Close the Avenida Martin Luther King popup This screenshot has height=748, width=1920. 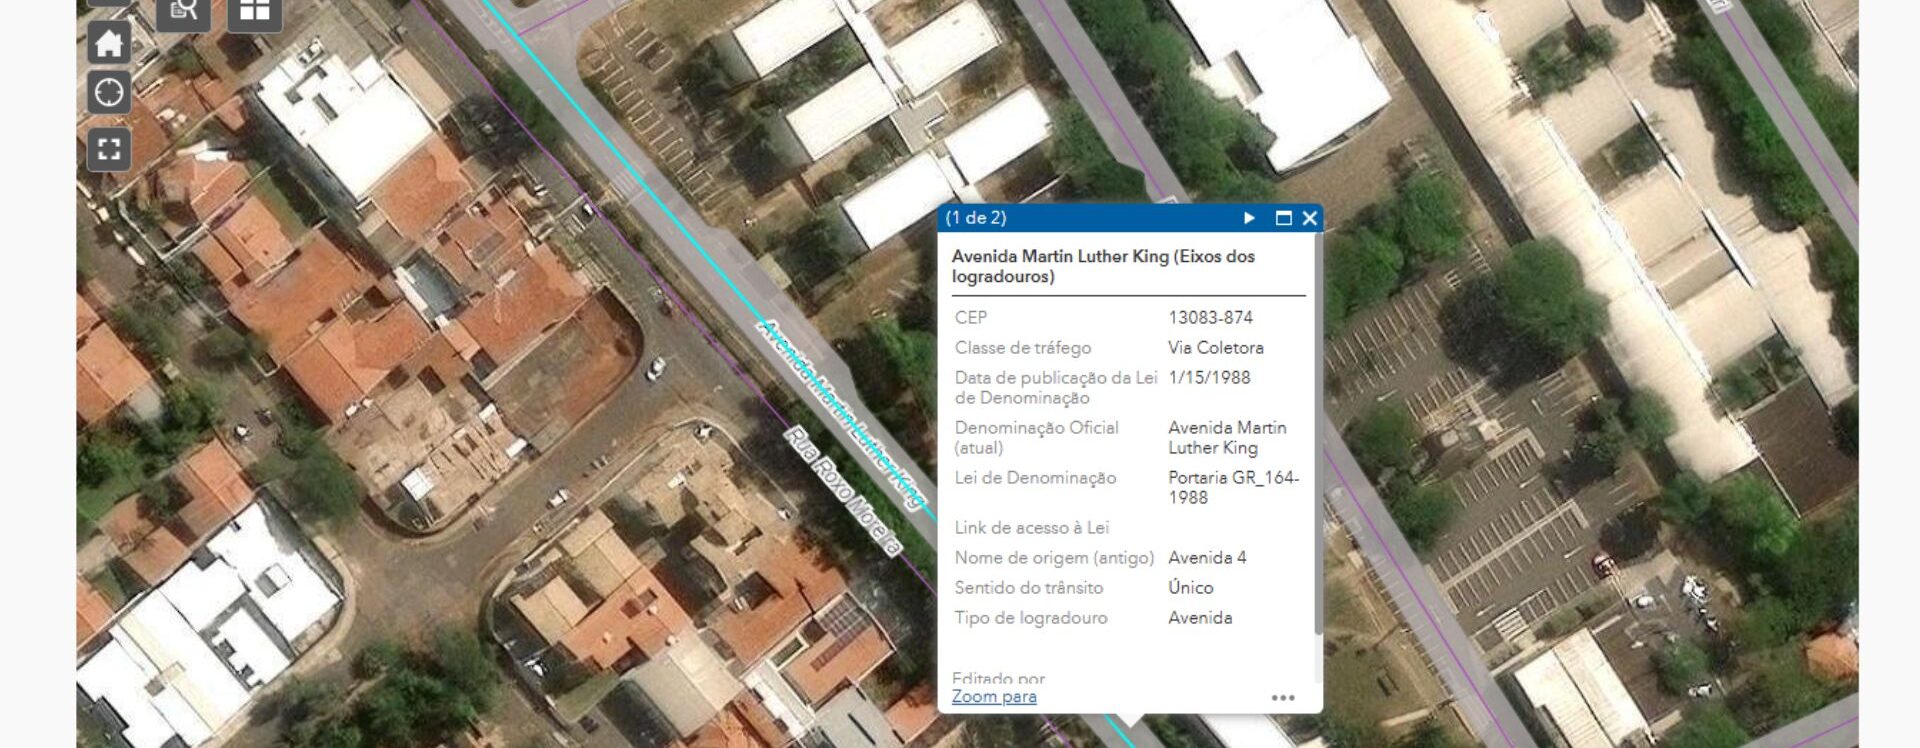tap(1309, 218)
